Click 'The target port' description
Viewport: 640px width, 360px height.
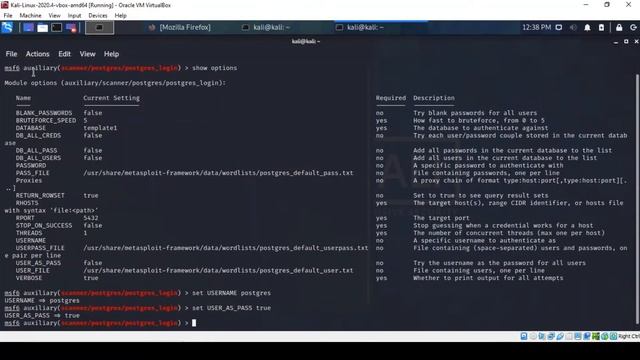coord(441,218)
